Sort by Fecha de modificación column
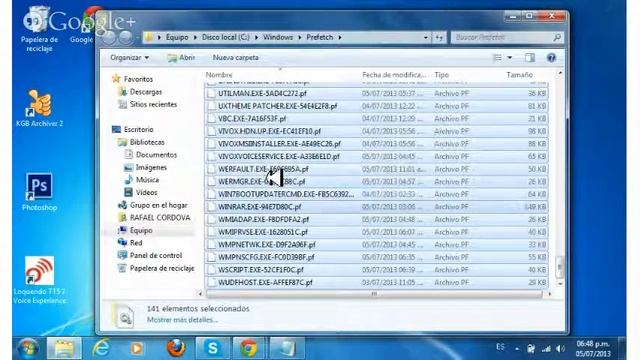 point(394,75)
